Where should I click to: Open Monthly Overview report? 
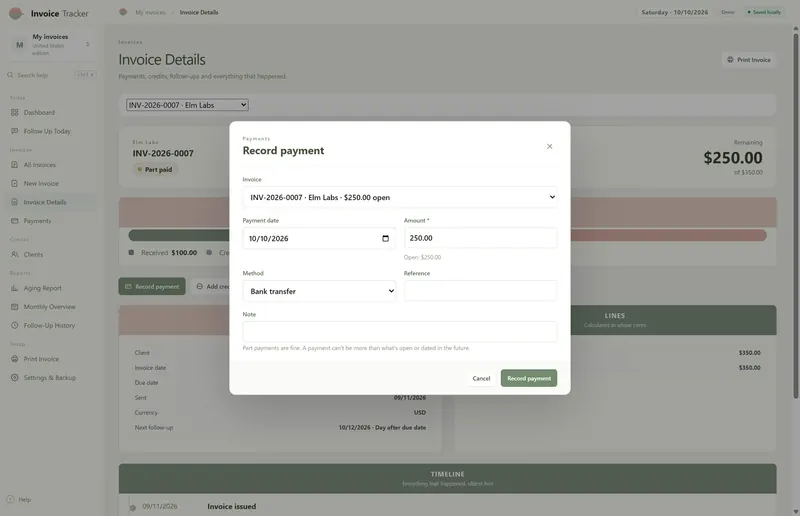click(49, 307)
